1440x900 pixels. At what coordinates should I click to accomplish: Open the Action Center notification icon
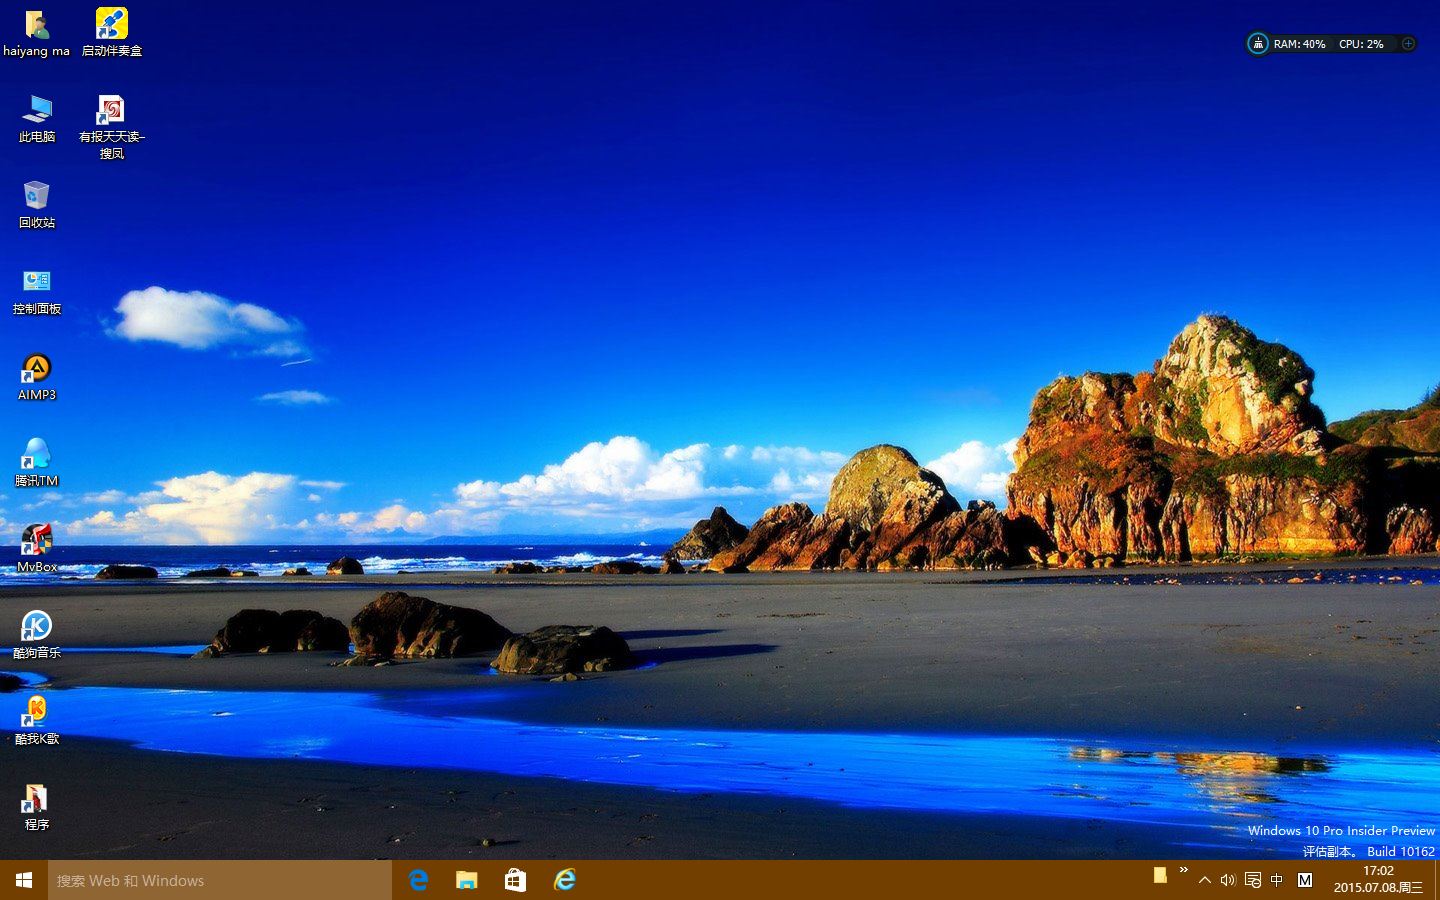pyautogui.click(x=1252, y=880)
